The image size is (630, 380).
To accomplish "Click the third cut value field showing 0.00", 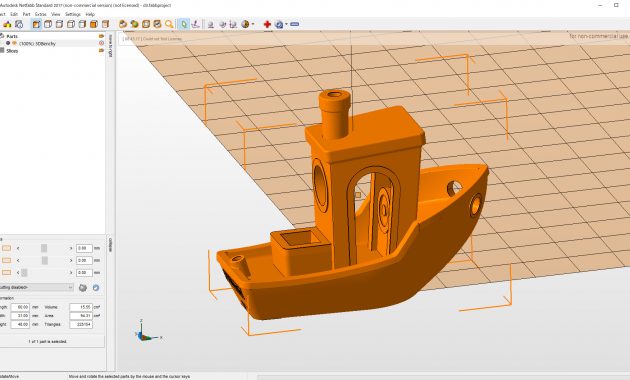I will point(84,273).
